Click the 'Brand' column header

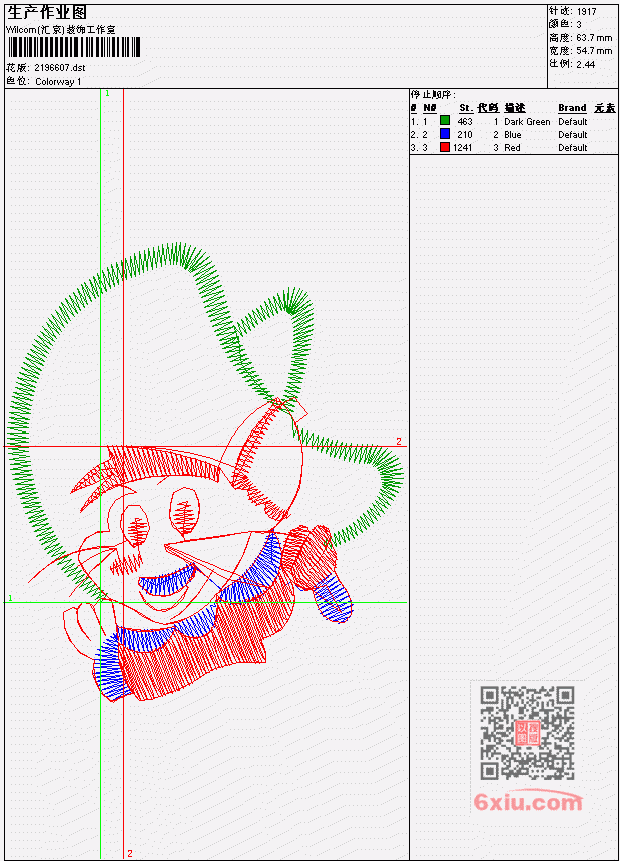572,108
